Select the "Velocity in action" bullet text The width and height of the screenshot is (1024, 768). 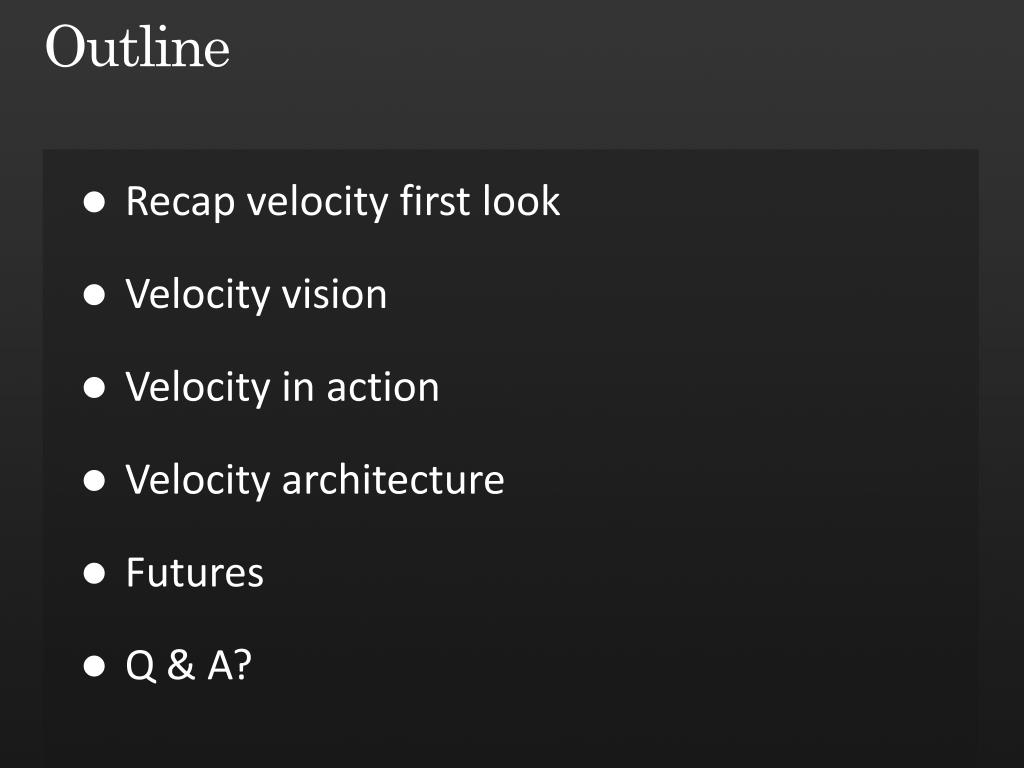(x=282, y=387)
